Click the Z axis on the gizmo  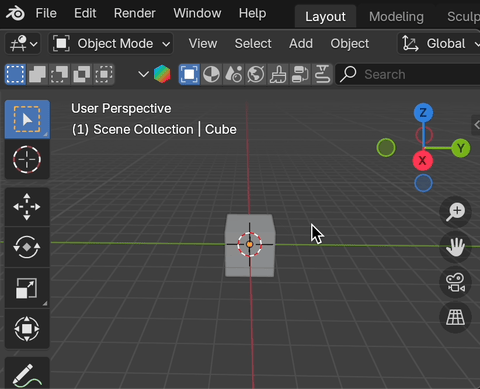coord(423,113)
